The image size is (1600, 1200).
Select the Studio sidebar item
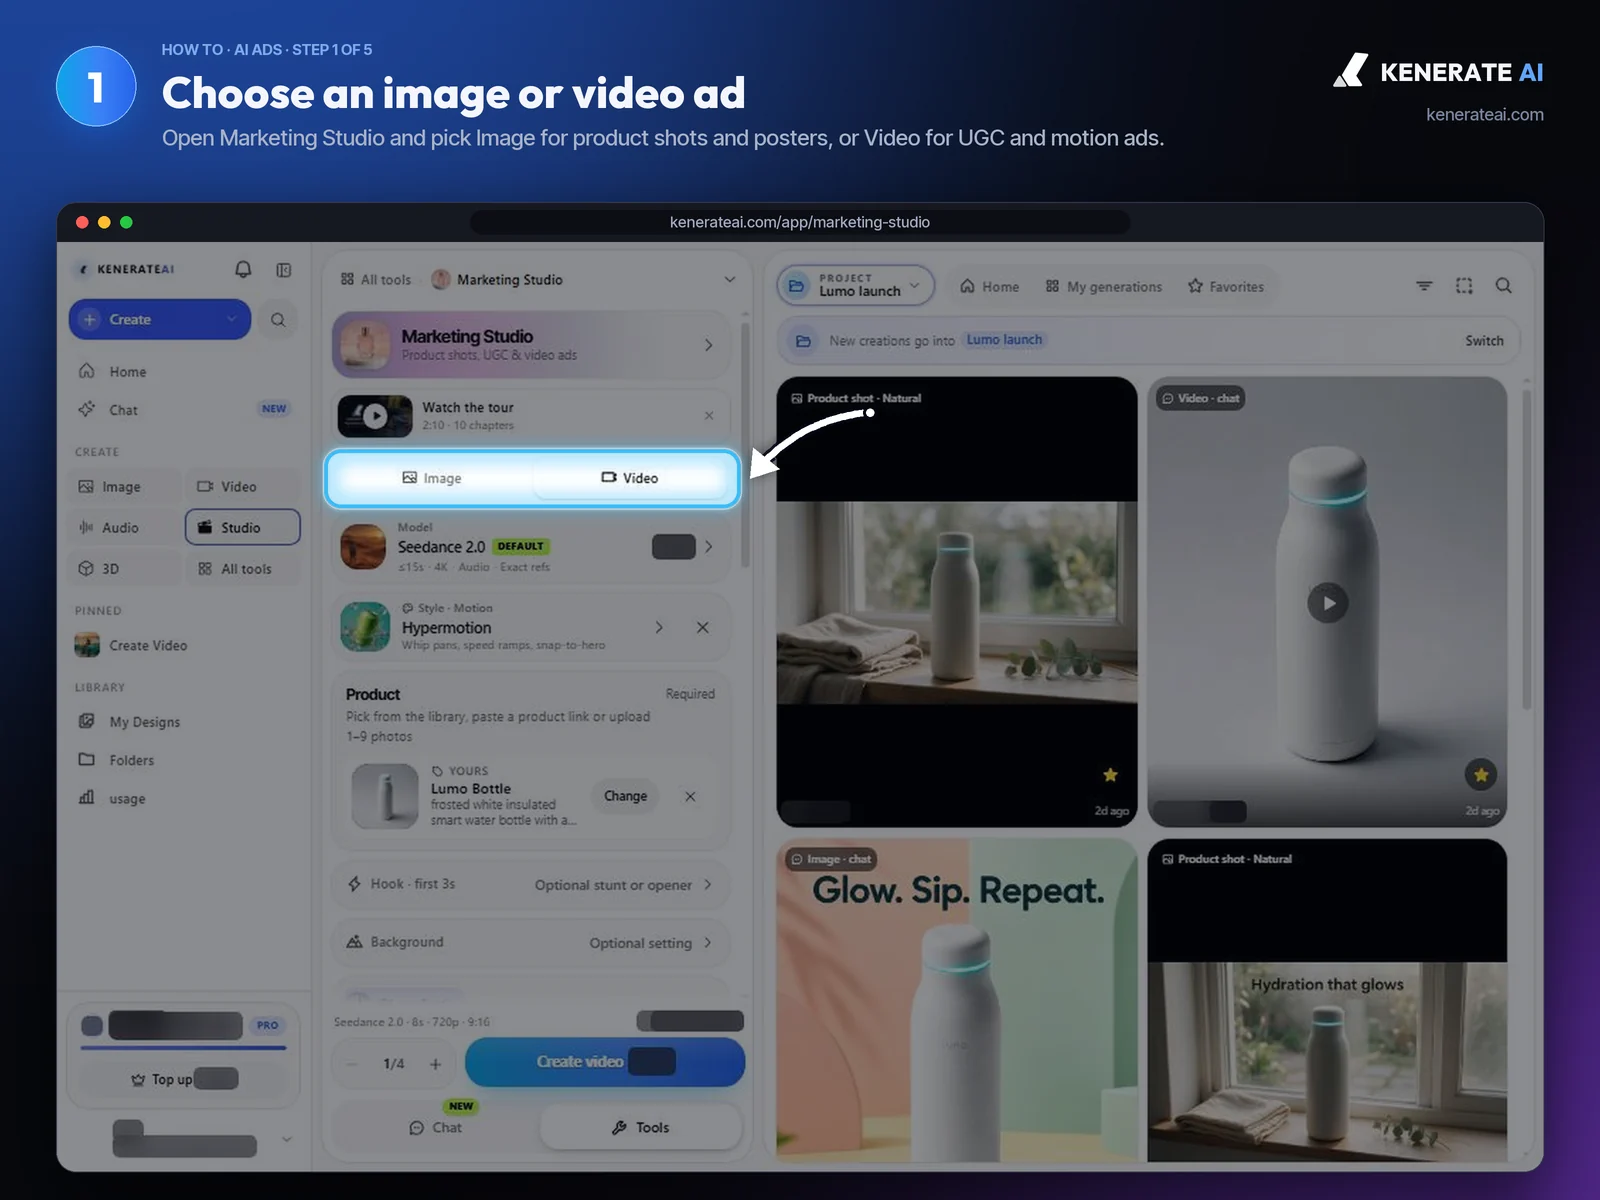point(242,527)
